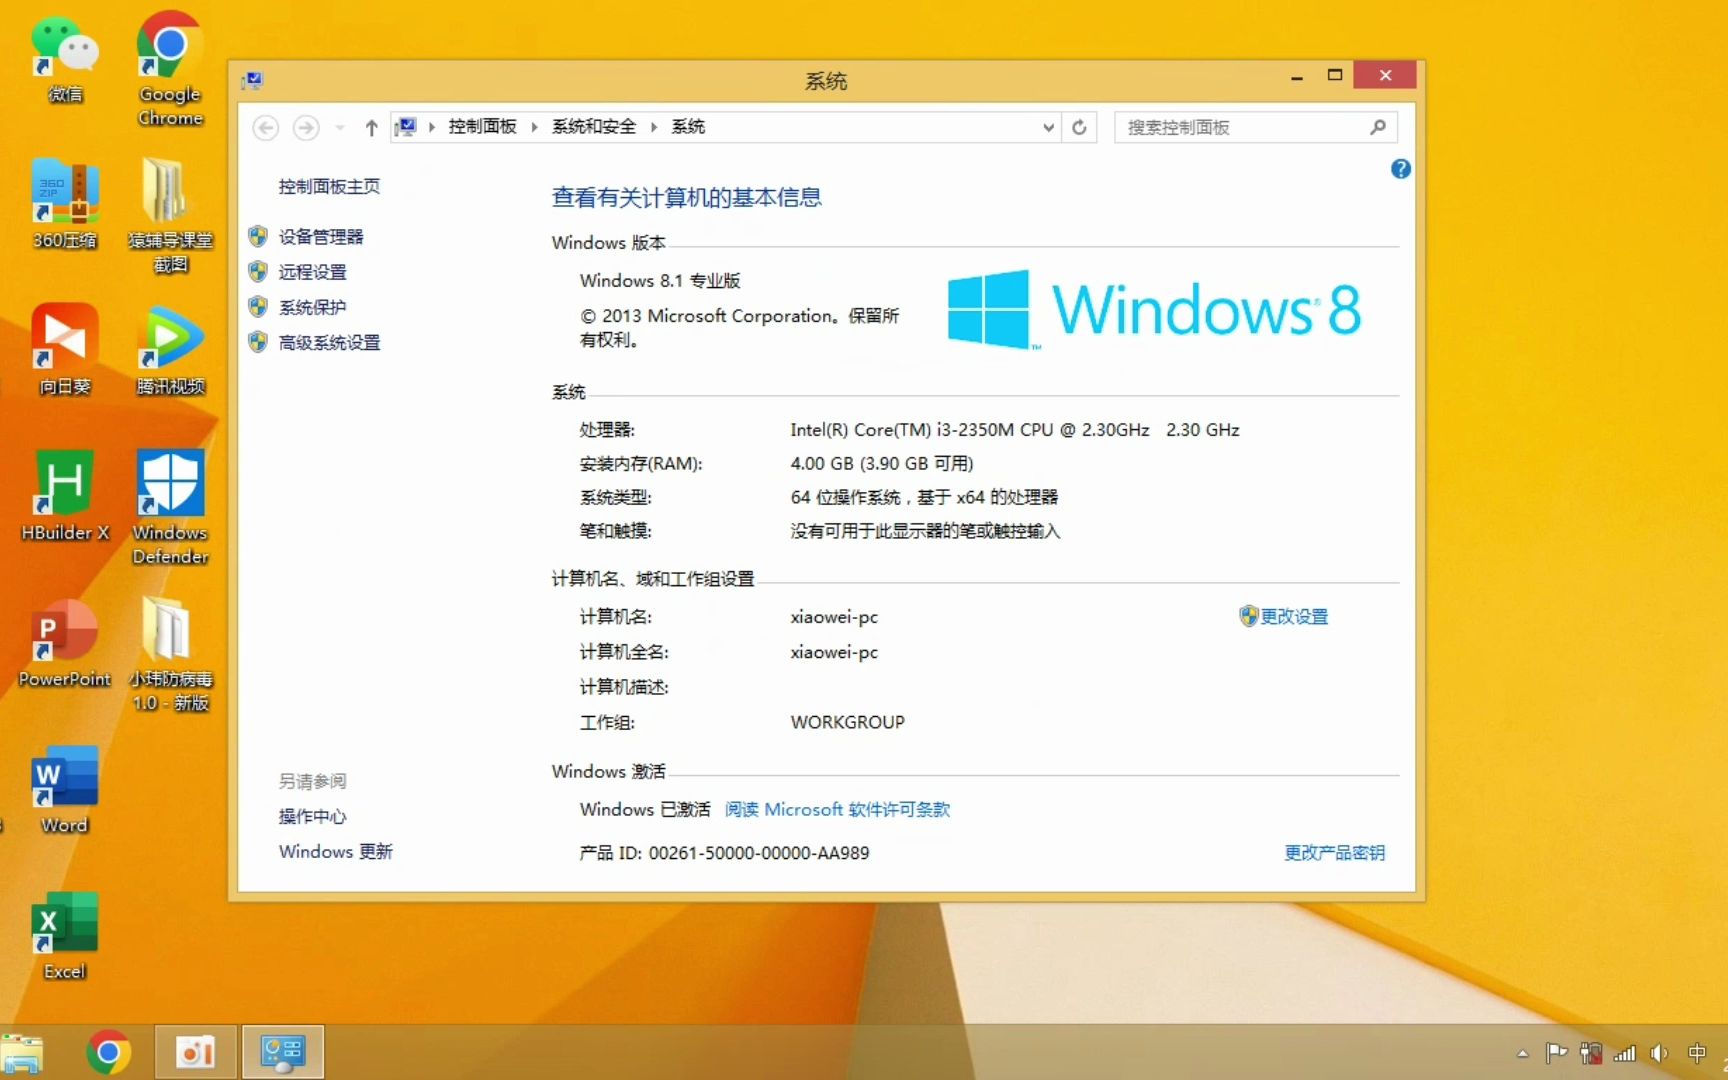Image resolution: width=1728 pixels, height=1080 pixels.
Task: Click the security/power tray icon
Action: 1591,1053
